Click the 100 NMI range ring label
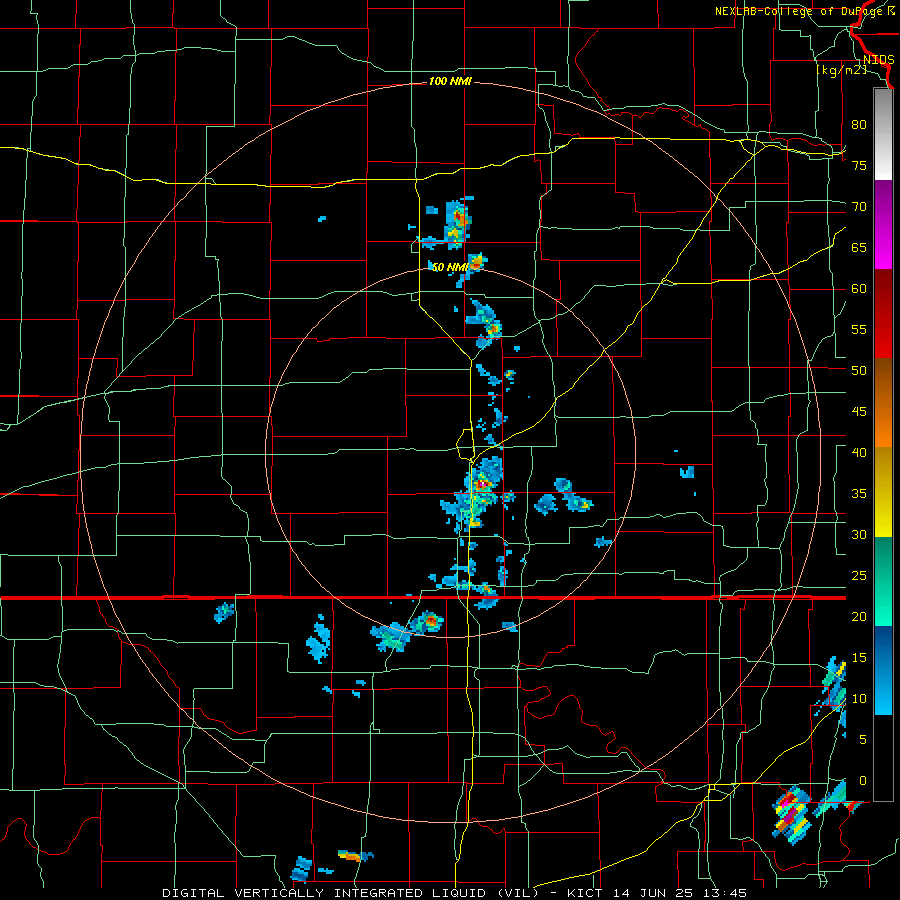 [450, 82]
